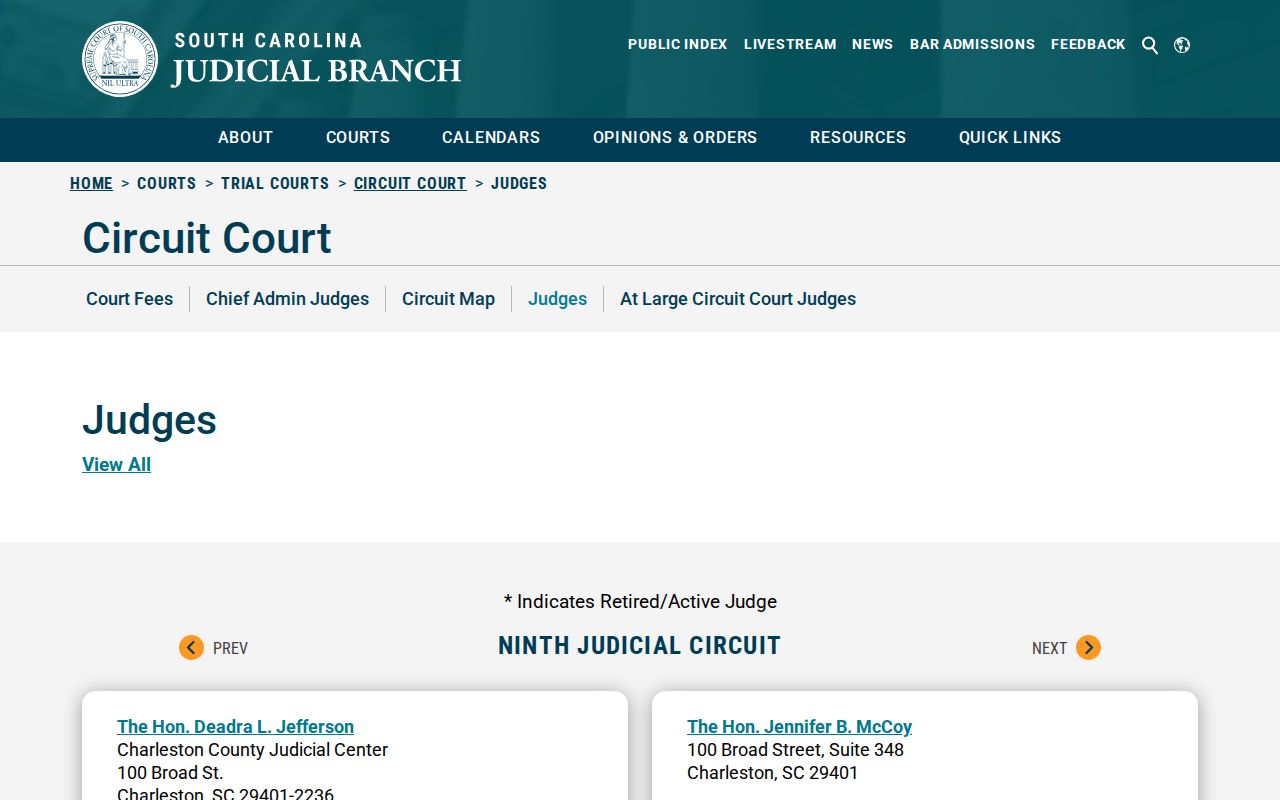Switch to the Court Fees tab

[x=130, y=299]
